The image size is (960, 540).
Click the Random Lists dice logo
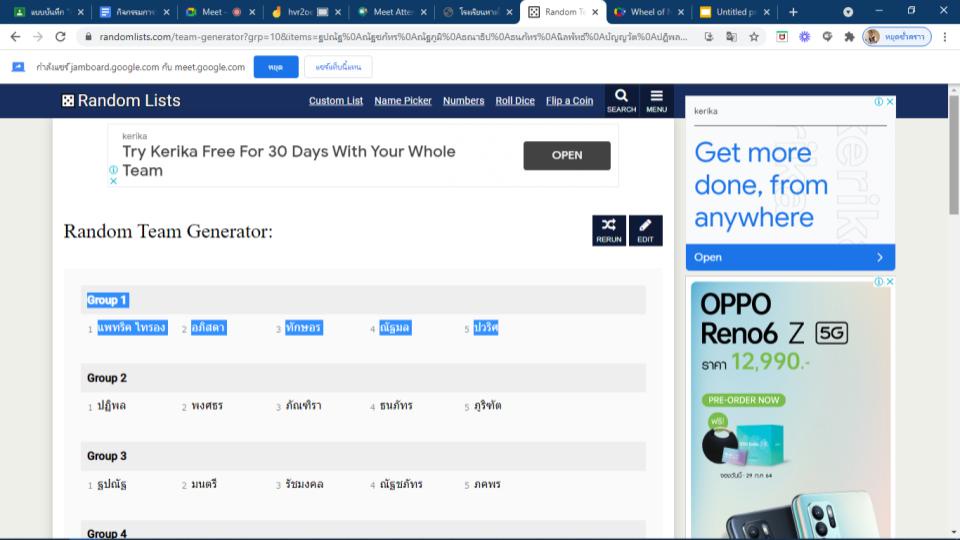(68, 101)
